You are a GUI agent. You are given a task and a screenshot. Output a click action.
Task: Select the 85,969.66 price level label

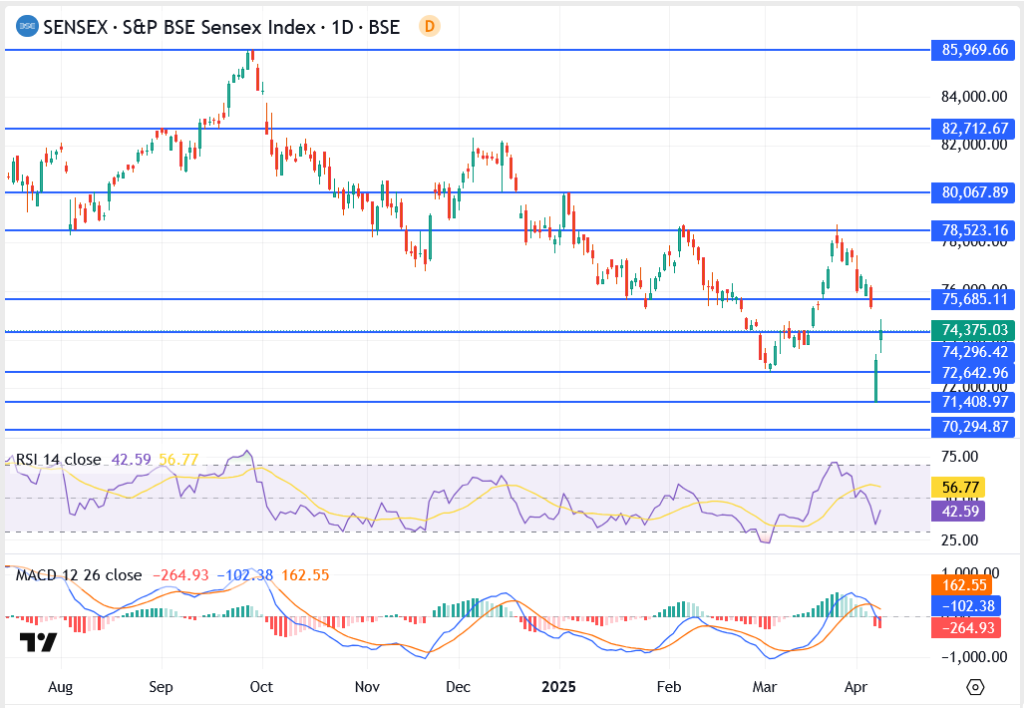pos(973,49)
